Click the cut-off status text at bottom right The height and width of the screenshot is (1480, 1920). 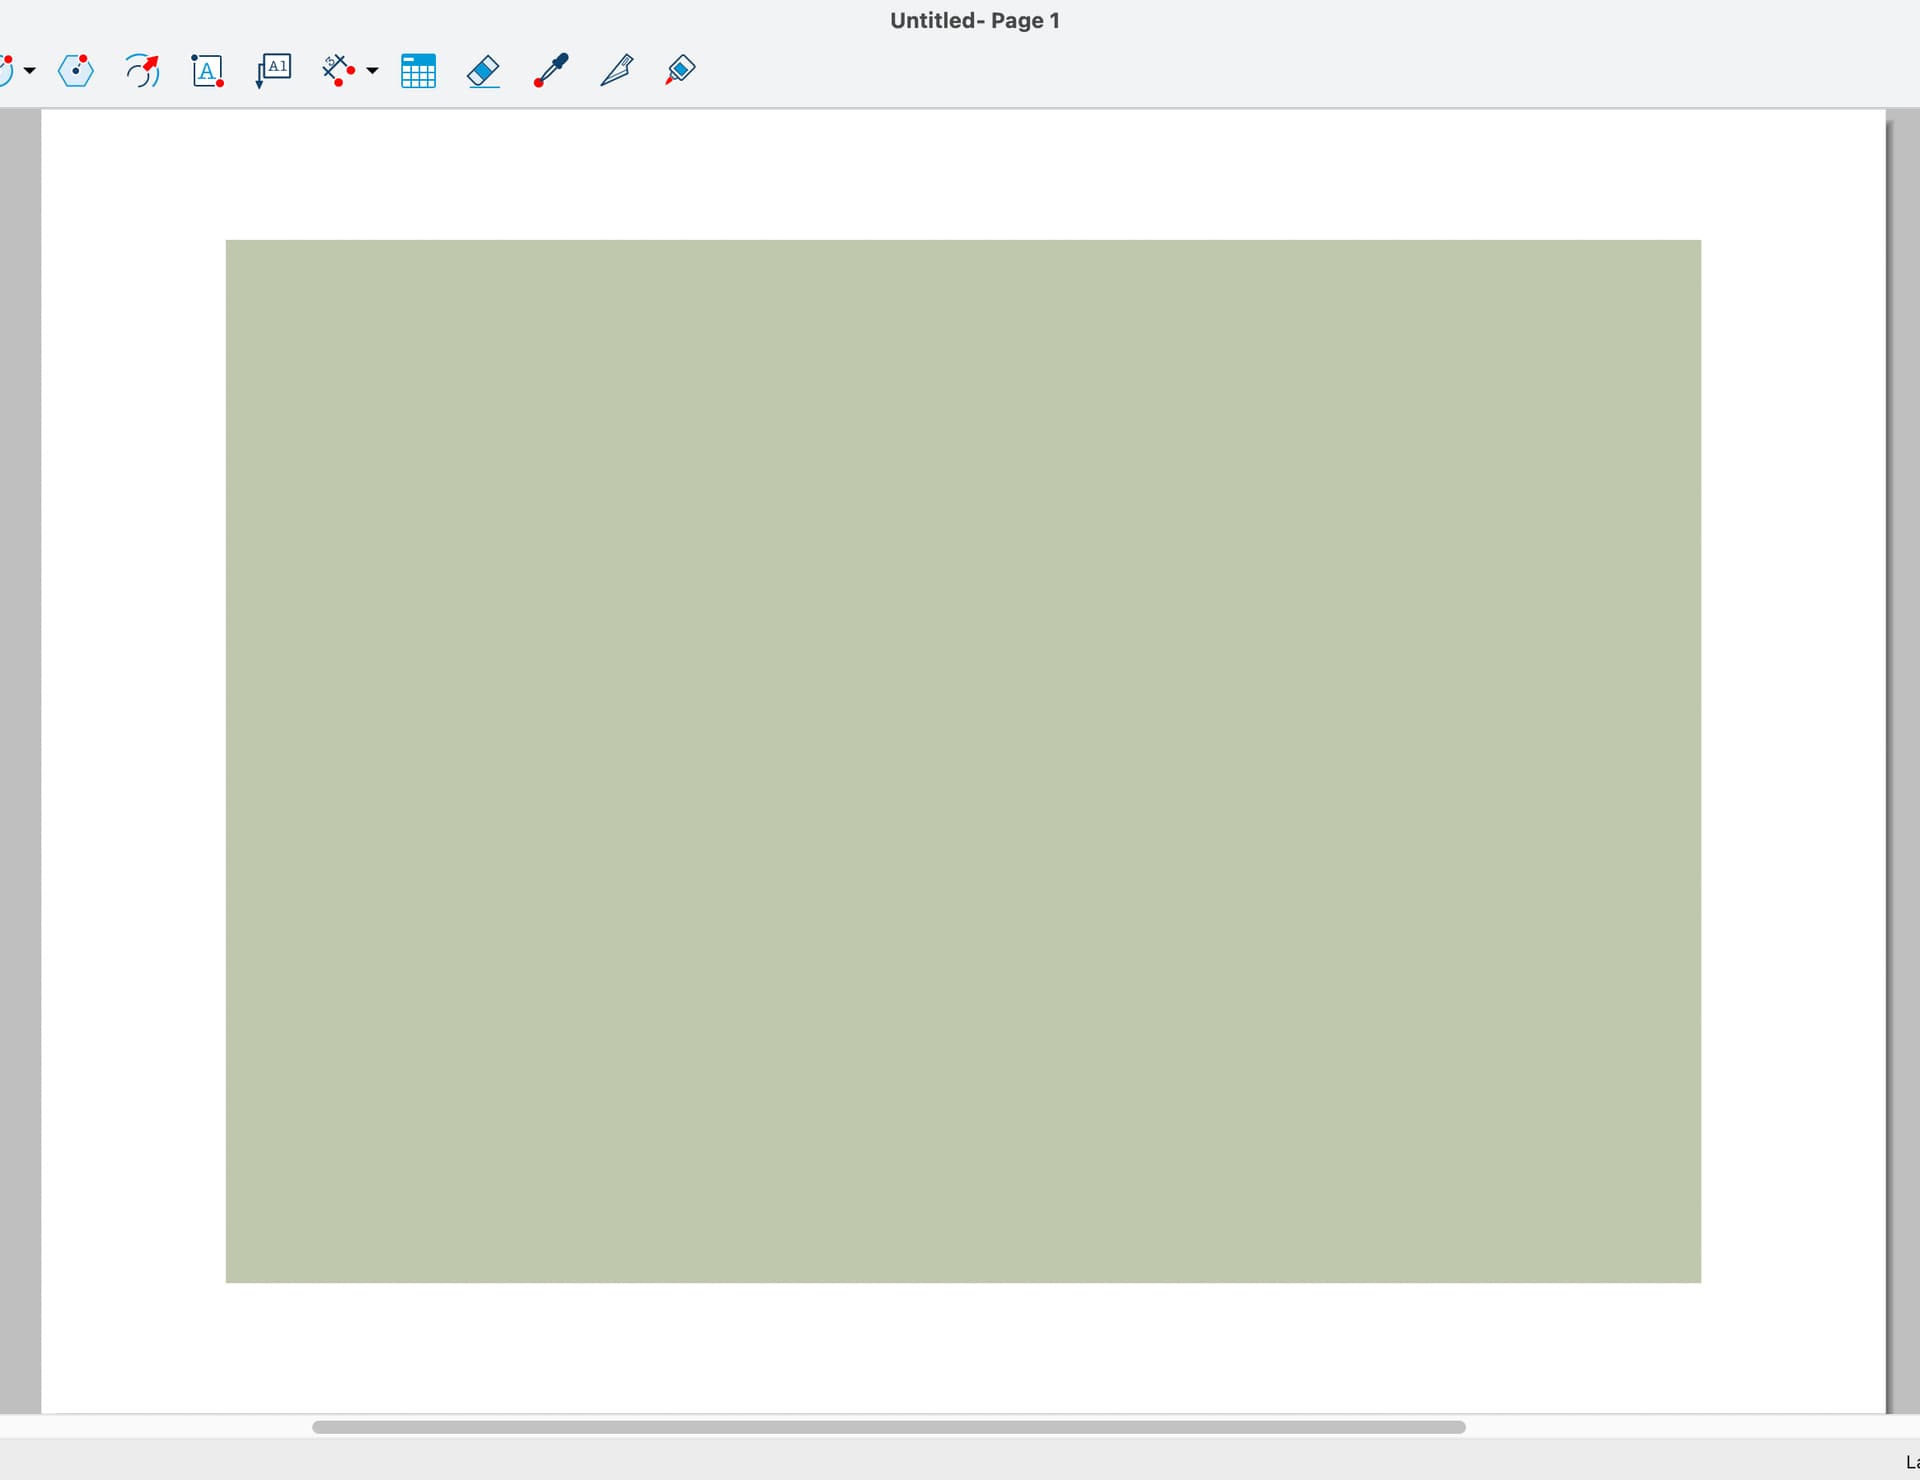point(1911,1462)
